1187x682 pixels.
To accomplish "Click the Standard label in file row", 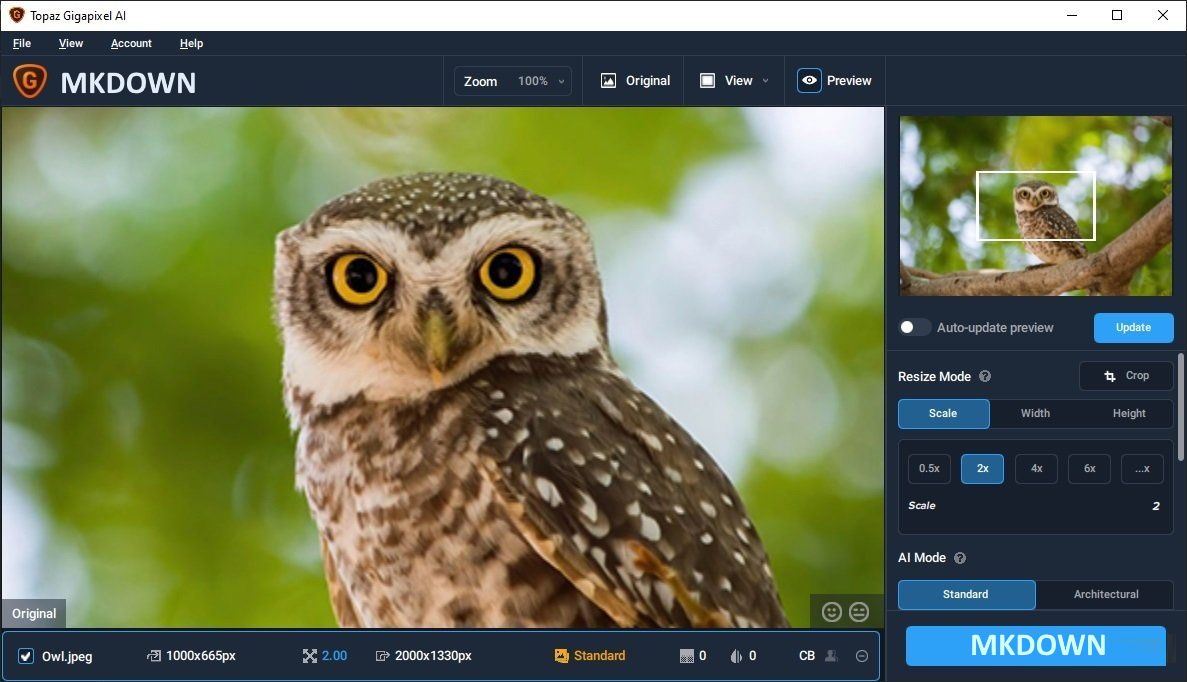I will 600,656.
